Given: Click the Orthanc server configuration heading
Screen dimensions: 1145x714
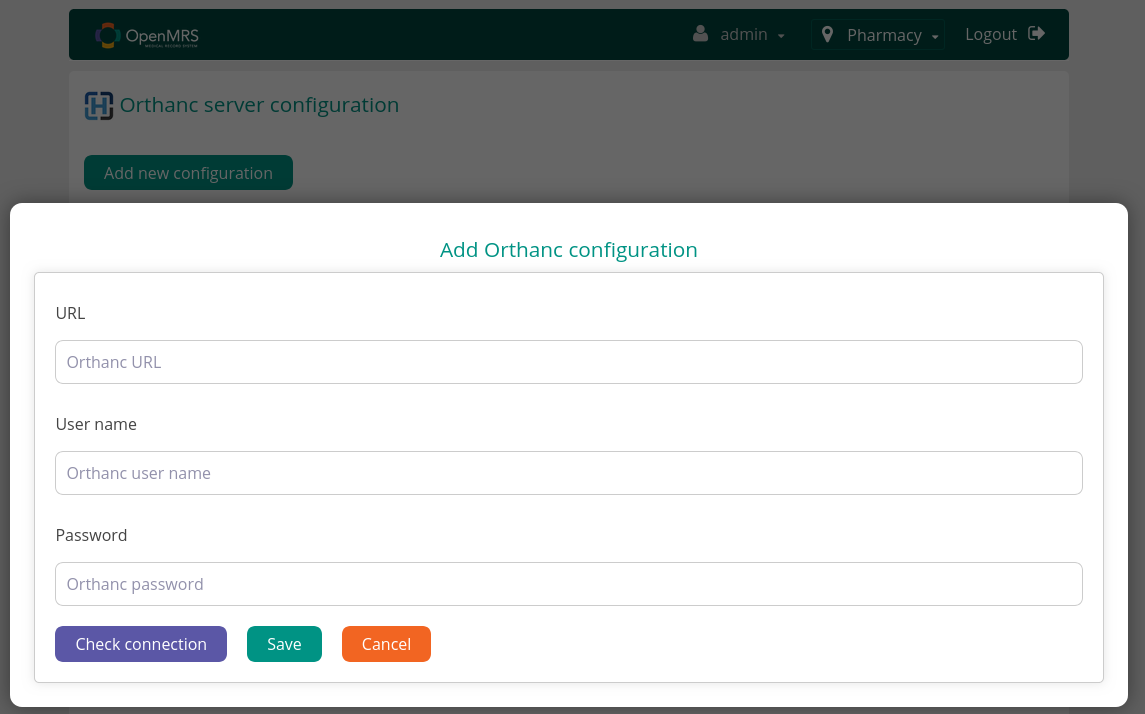Looking at the screenshot, I should [259, 105].
